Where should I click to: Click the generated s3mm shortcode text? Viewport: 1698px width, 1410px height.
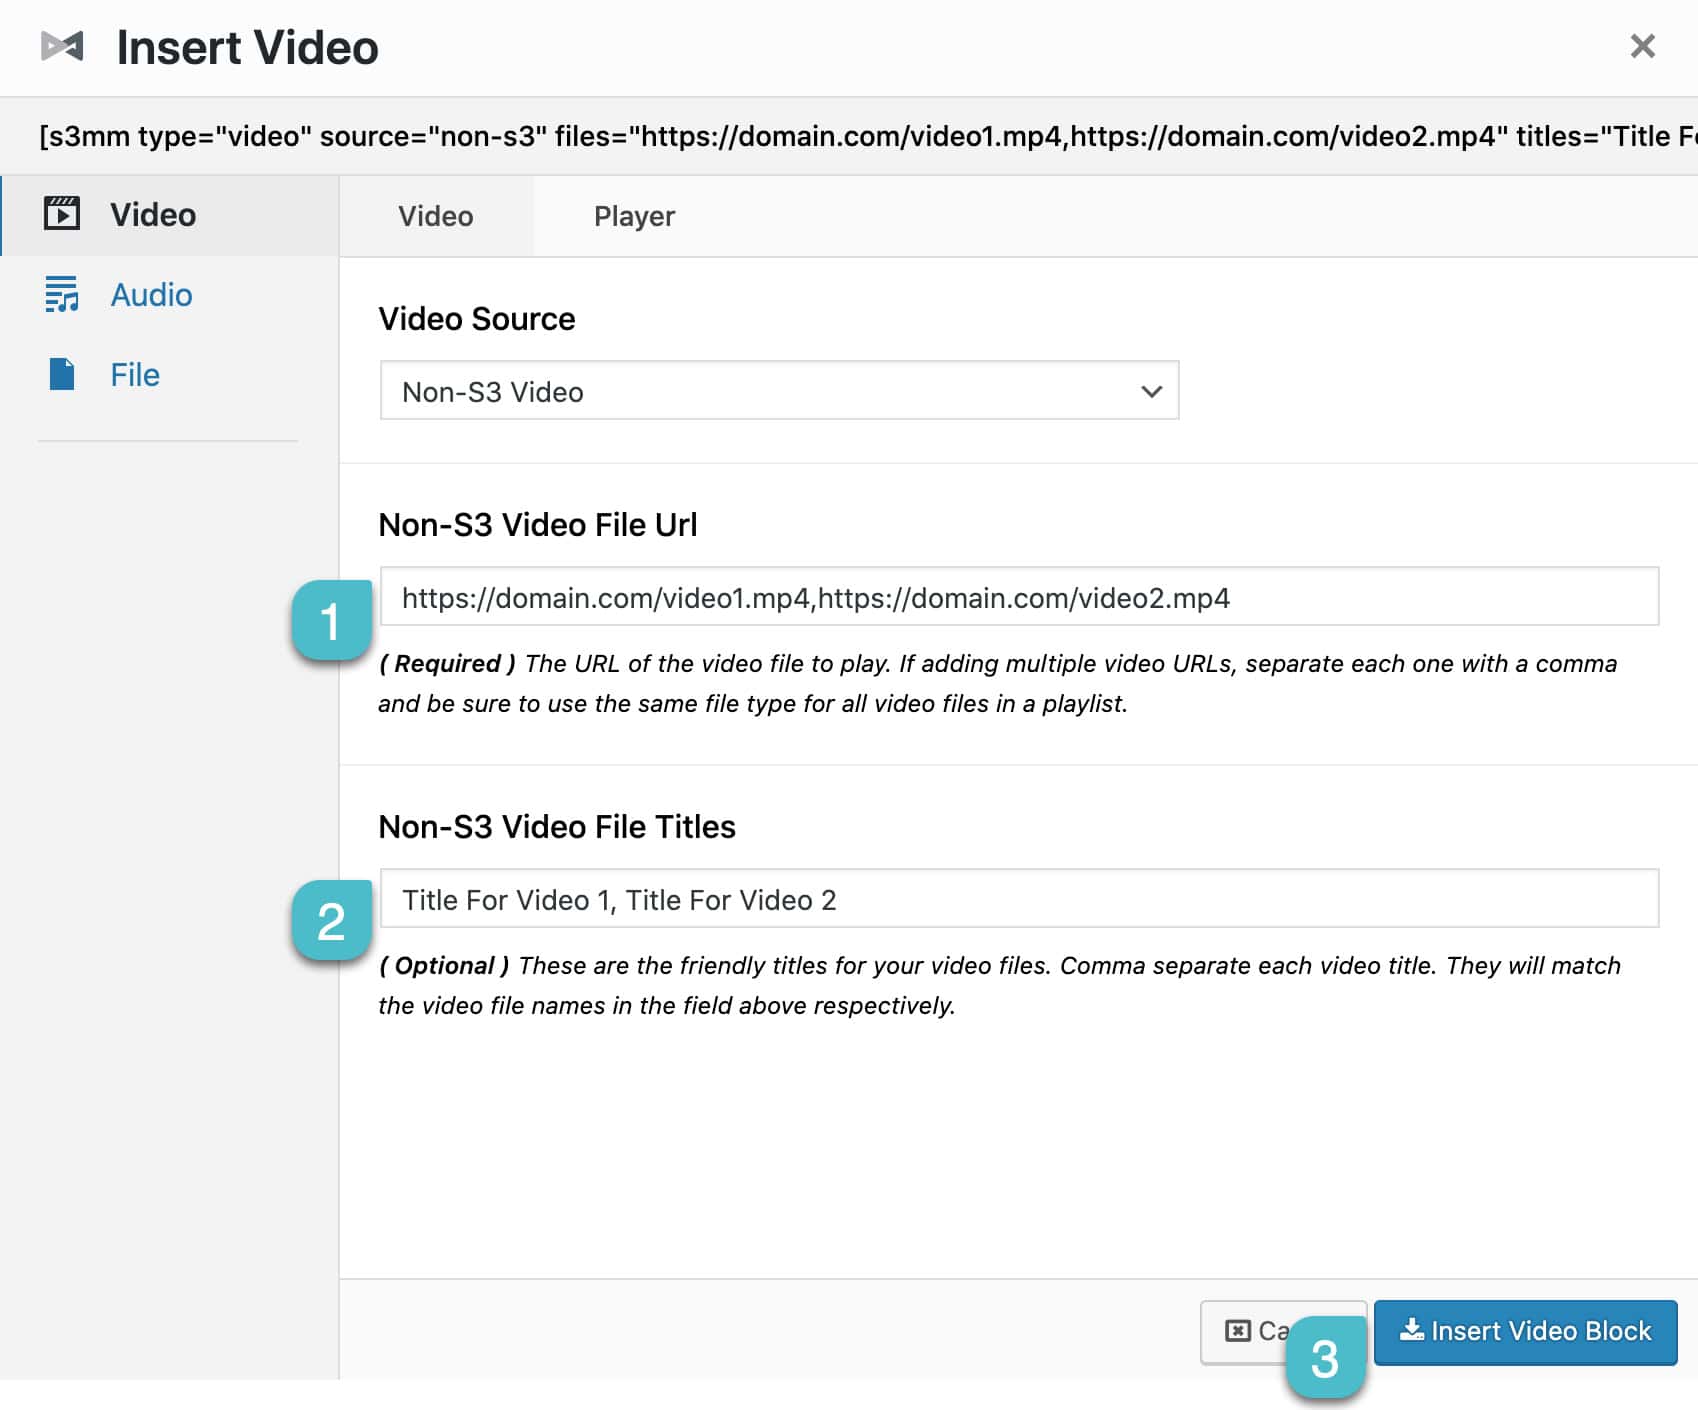pyautogui.click(x=868, y=136)
